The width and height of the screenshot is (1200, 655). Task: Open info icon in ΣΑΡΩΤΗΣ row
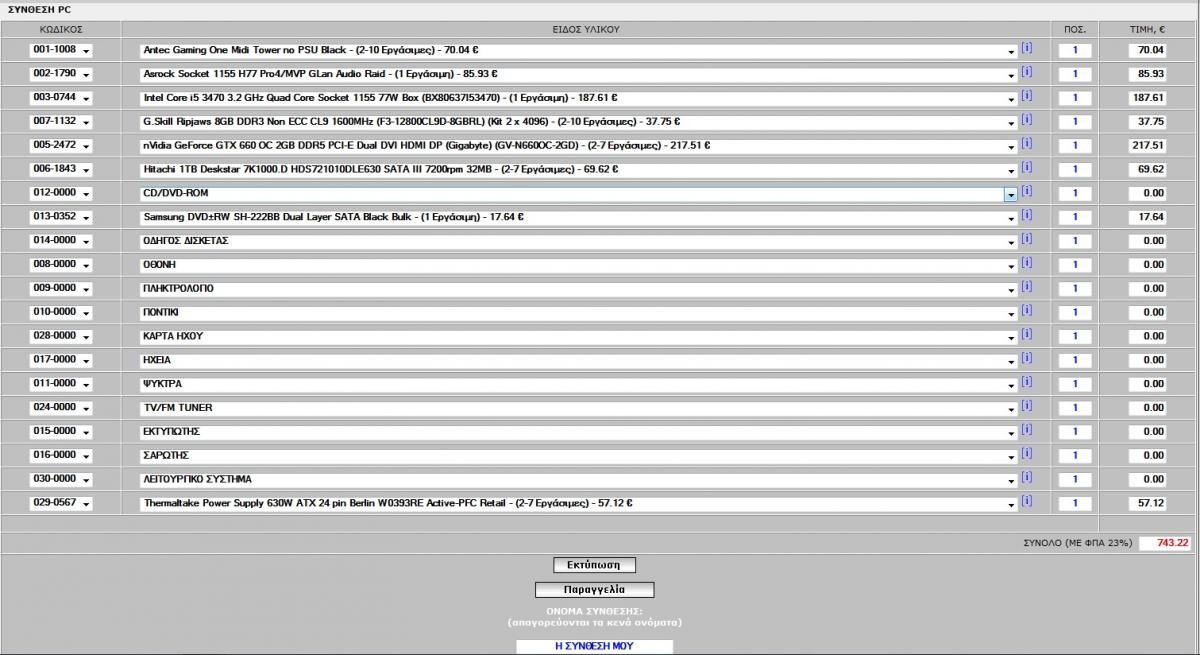pos(1026,453)
